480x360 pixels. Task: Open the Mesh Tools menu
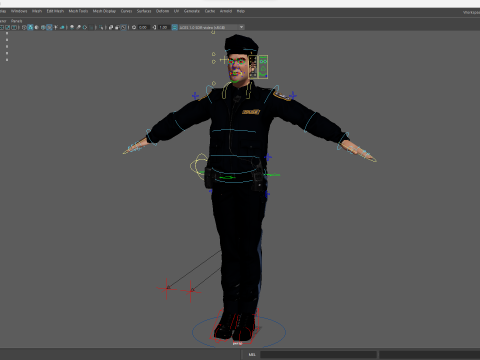(x=78, y=11)
